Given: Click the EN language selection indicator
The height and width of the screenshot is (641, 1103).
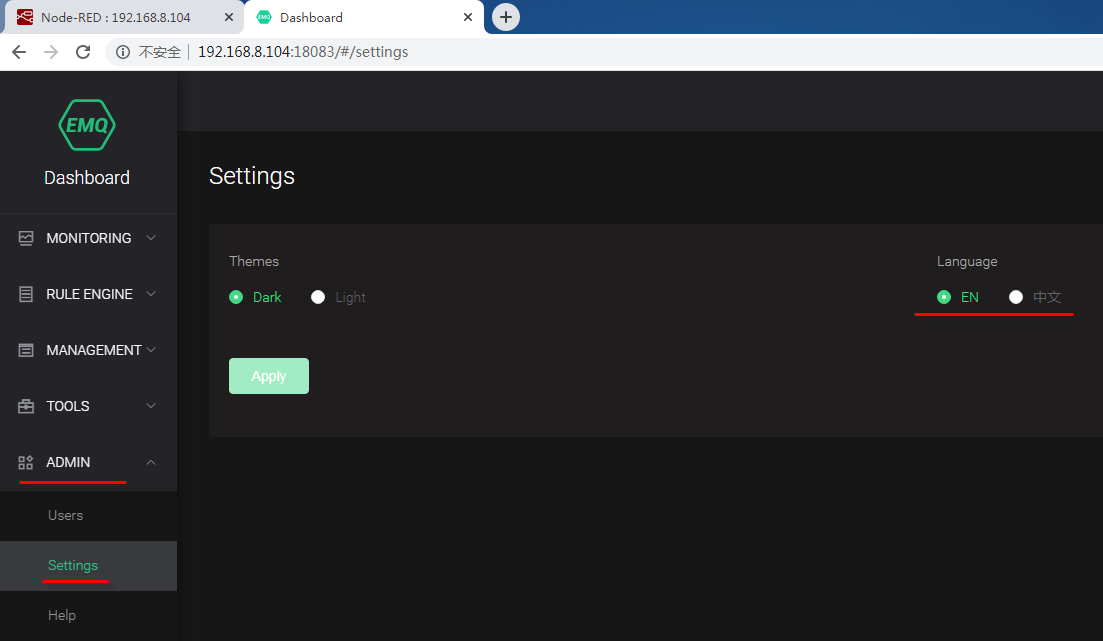Looking at the screenshot, I should (943, 297).
